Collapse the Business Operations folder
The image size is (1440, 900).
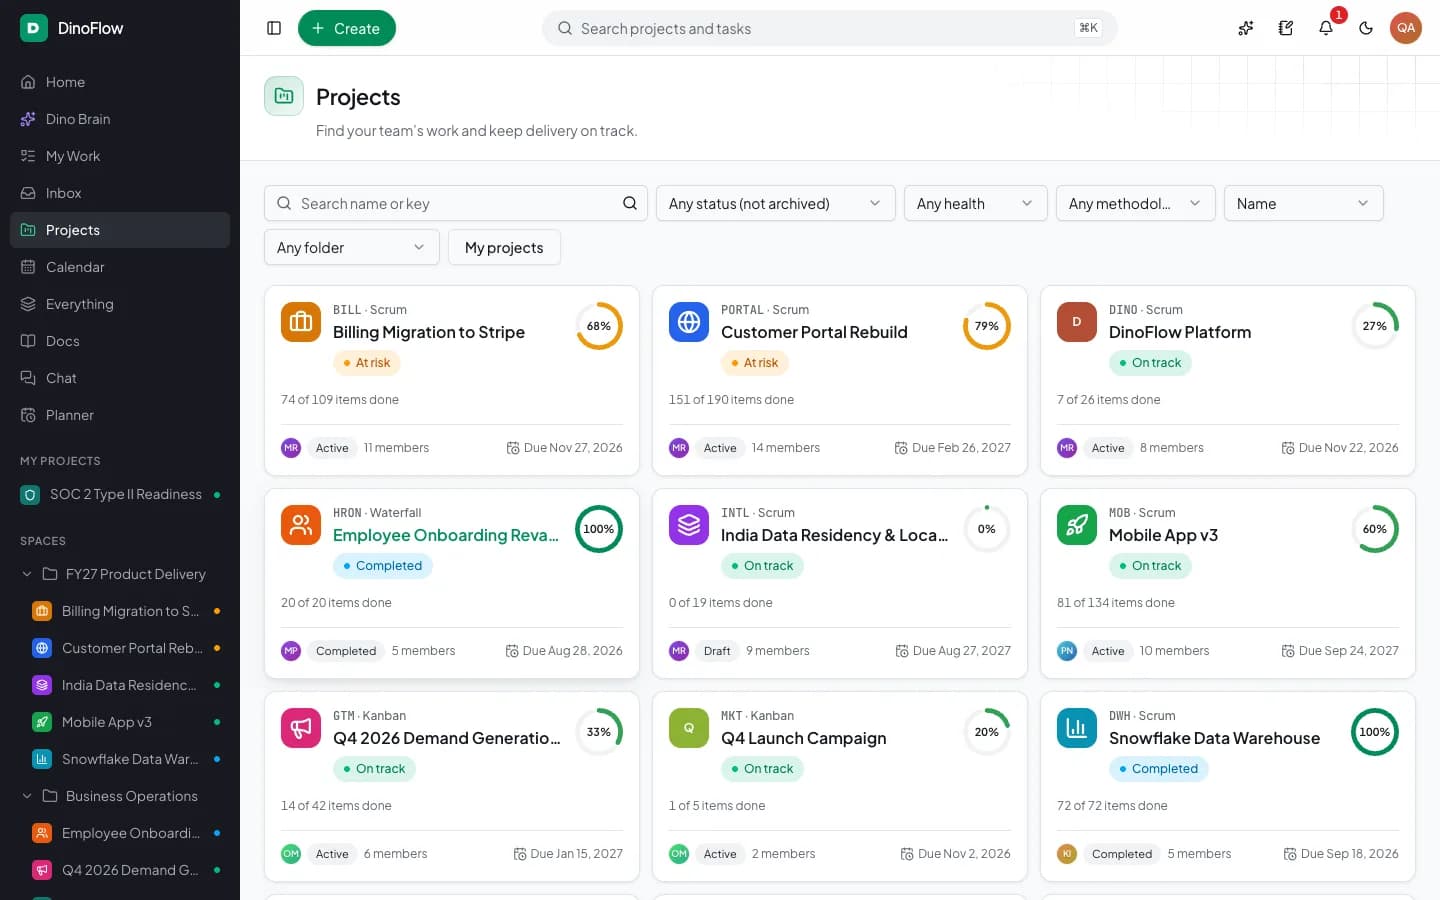point(27,796)
